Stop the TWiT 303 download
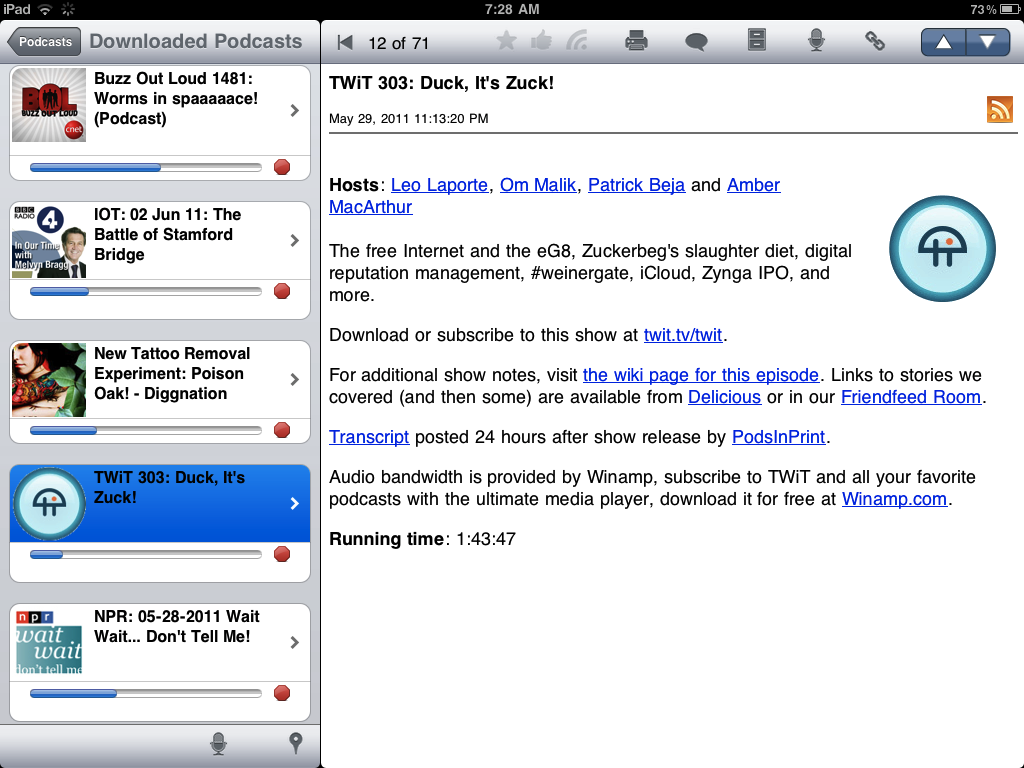 click(282, 554)
